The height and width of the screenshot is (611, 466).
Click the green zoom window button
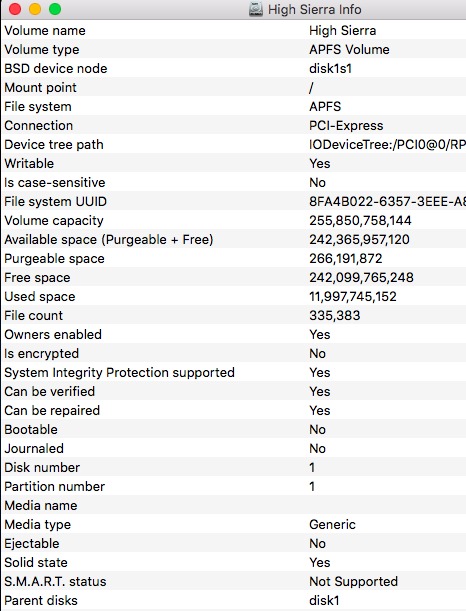pyautogui.click(x=55, y=9)
